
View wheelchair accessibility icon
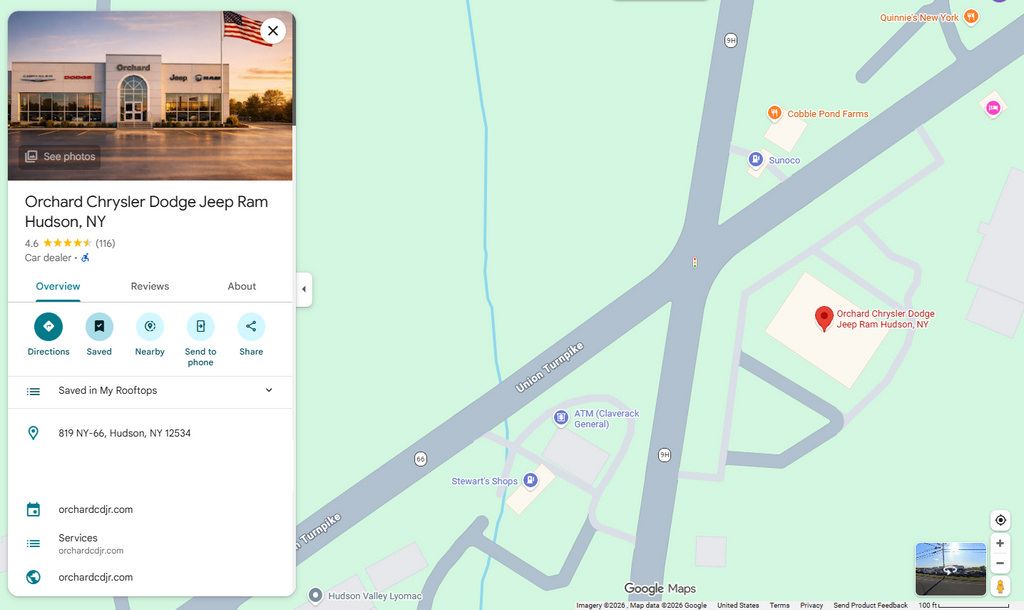(86, 258)
